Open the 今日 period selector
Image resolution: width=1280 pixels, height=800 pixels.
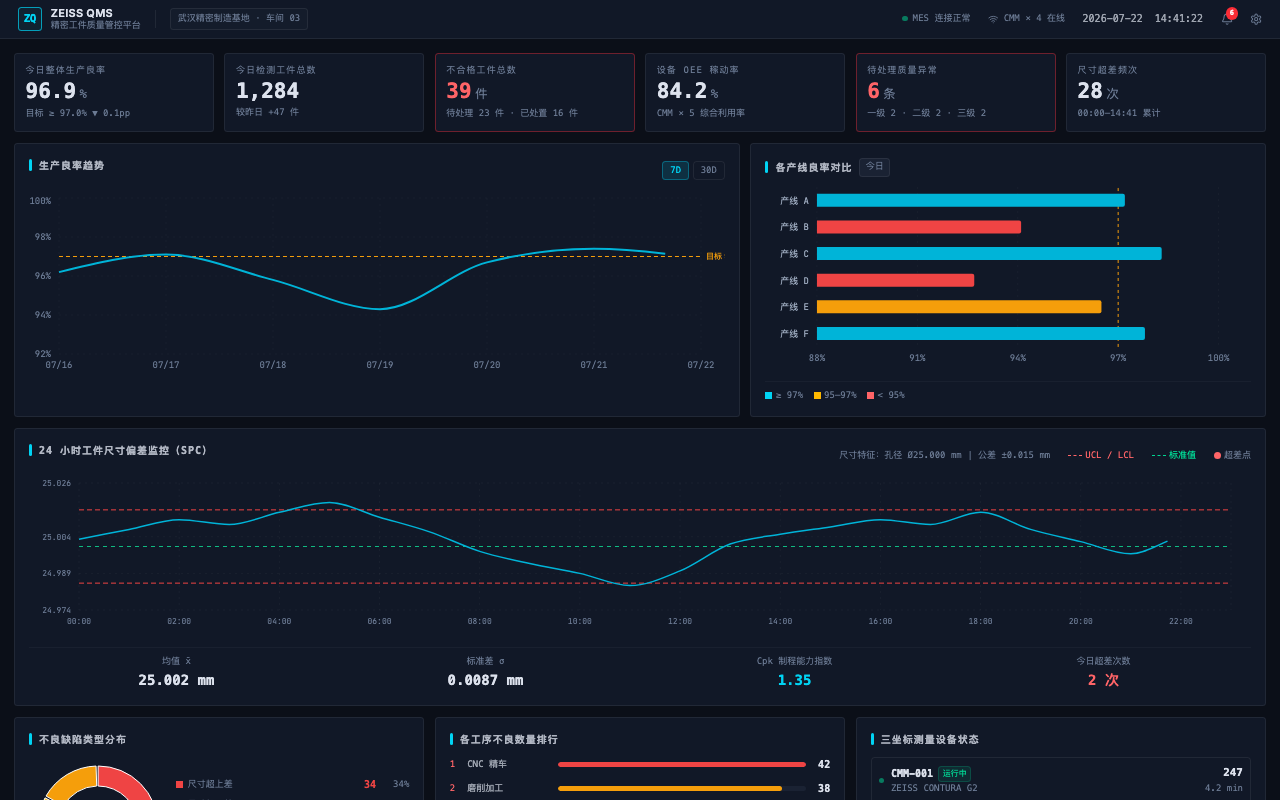874,167
